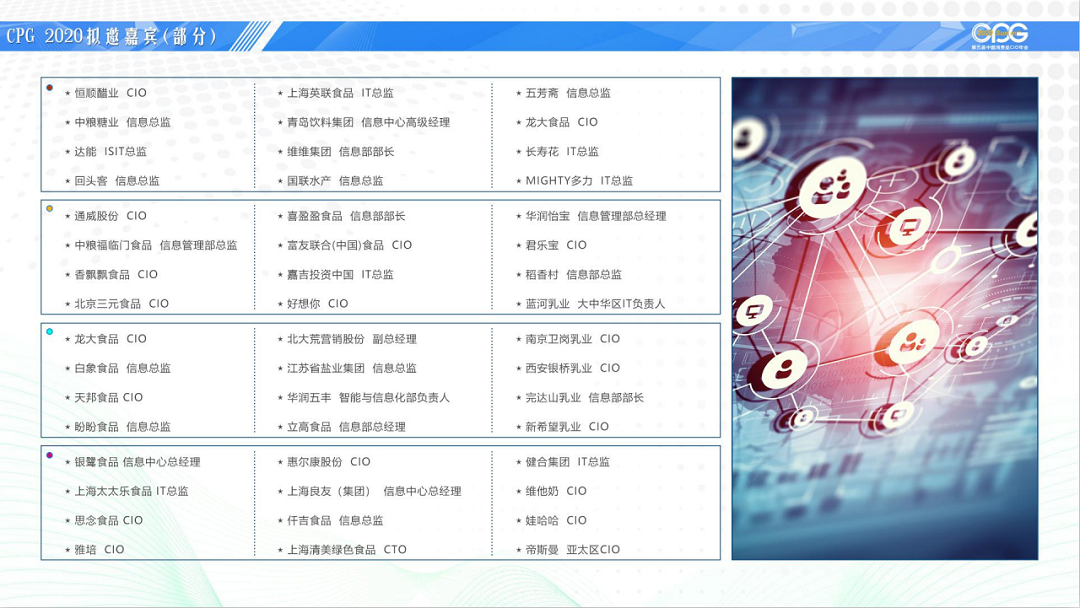Select the entry '恒顺醋业 CIO'
1080x608 pixels.
[x=110, y=93]
